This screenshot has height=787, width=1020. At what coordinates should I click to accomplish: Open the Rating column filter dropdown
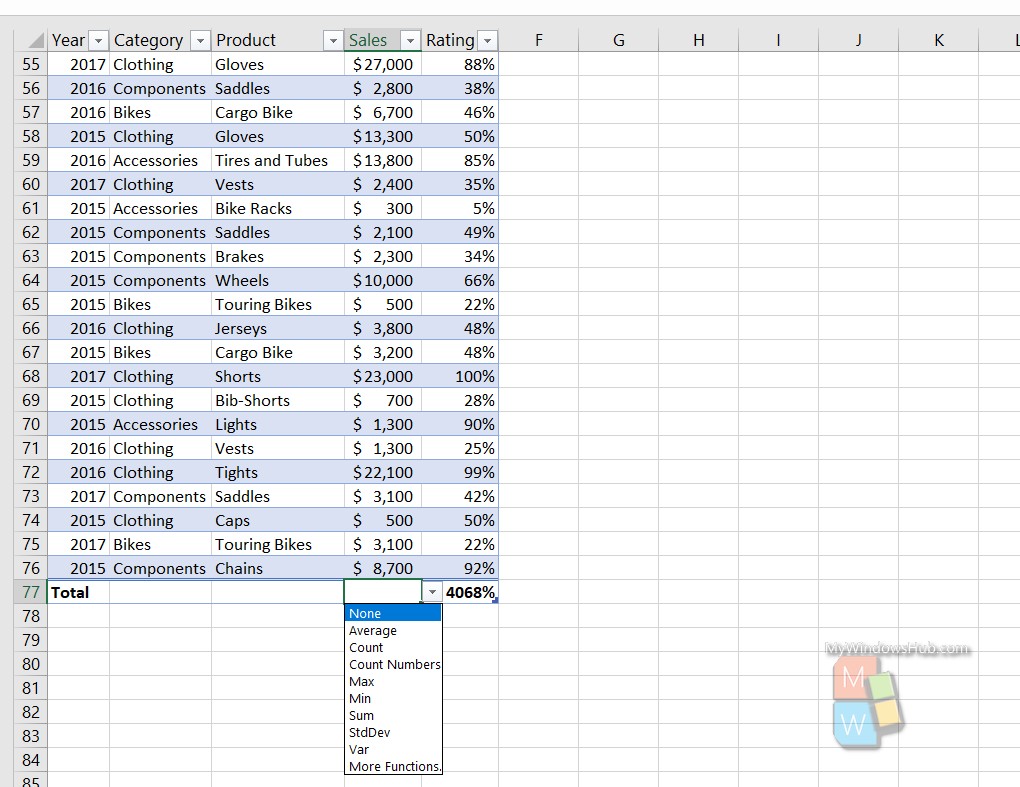(x=487, y=40)
